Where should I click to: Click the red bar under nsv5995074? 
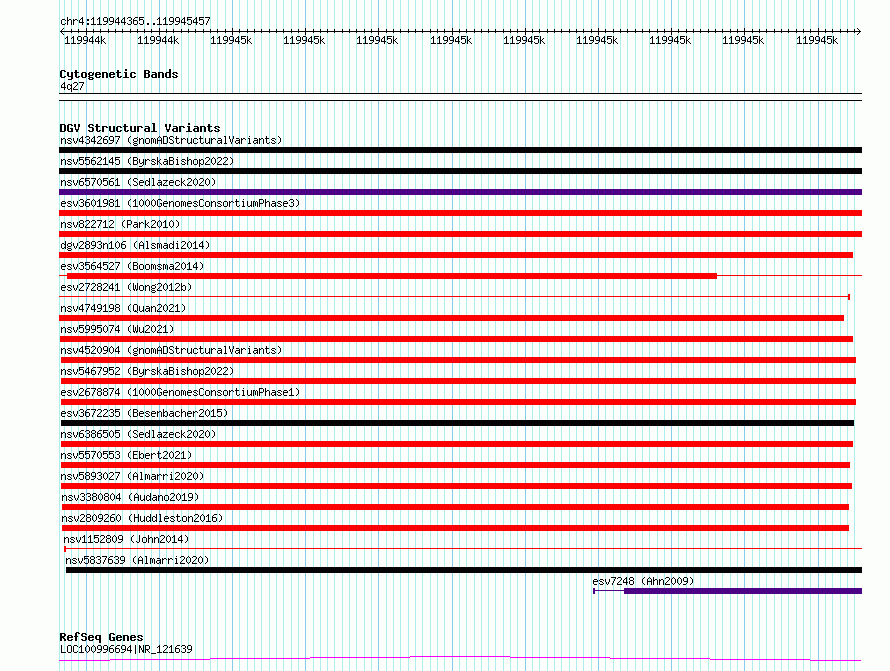click(x=456, y=339)
